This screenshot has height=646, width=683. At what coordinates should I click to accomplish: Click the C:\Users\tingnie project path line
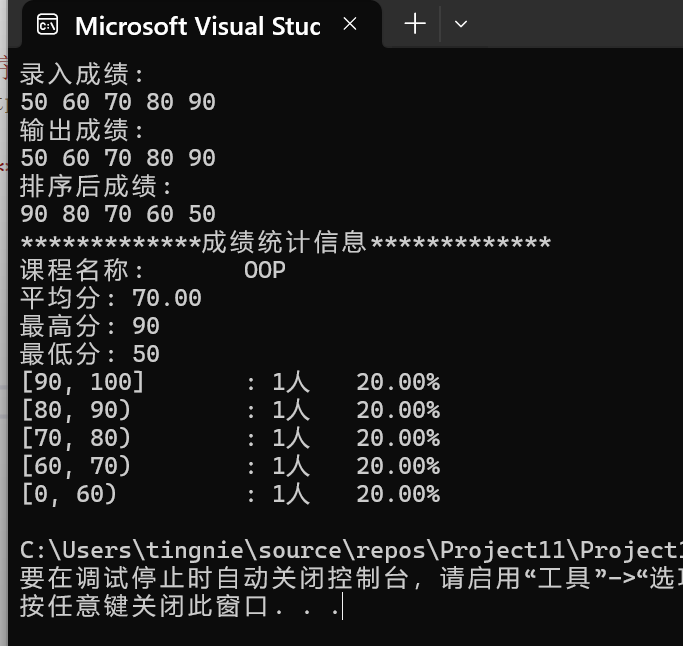point(351,550)
